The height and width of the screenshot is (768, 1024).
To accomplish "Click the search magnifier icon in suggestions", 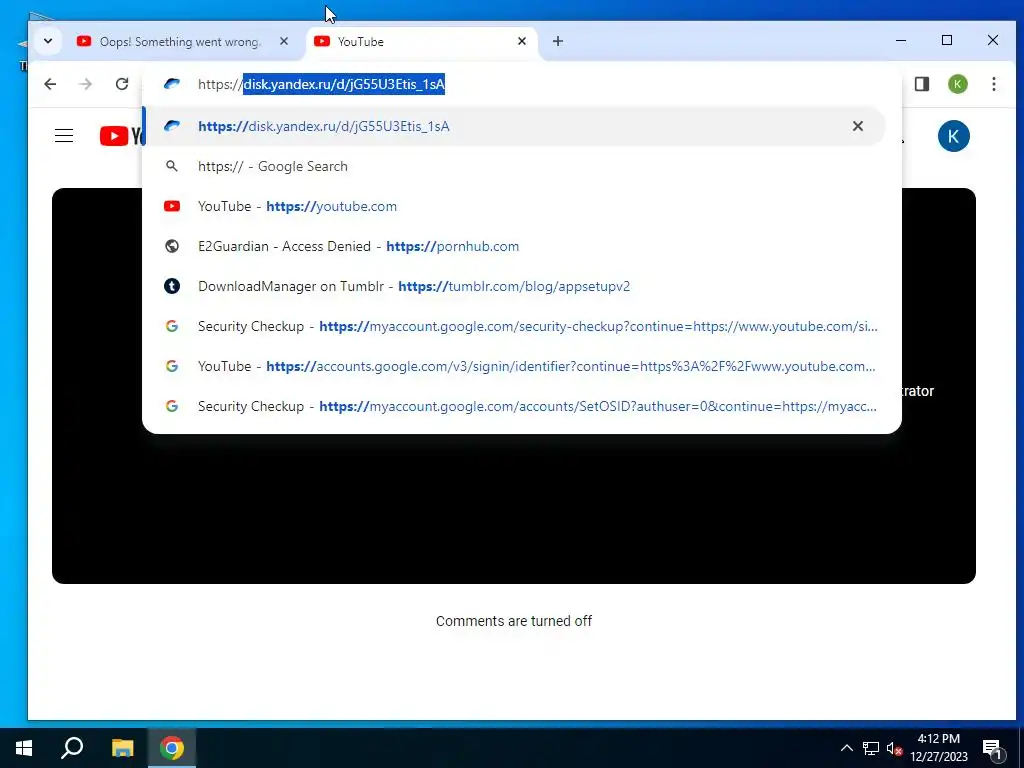I will point(172,167).
